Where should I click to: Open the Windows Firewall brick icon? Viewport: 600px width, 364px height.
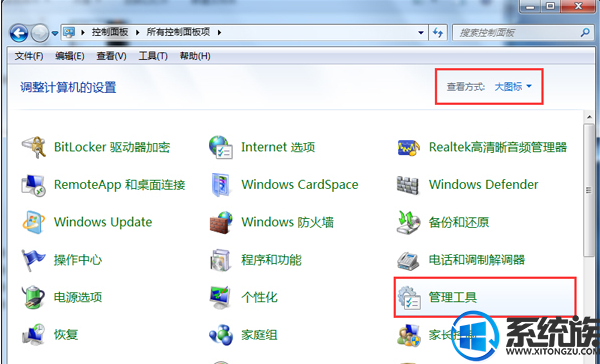[221, 222]
